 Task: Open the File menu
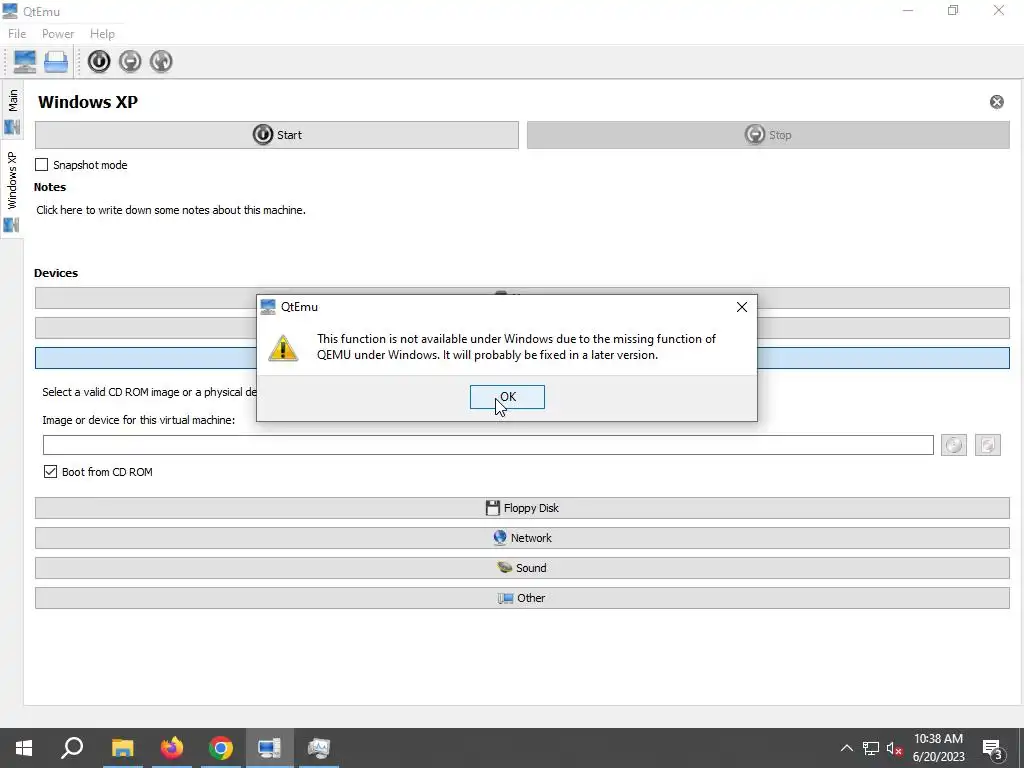click(17, 34)
